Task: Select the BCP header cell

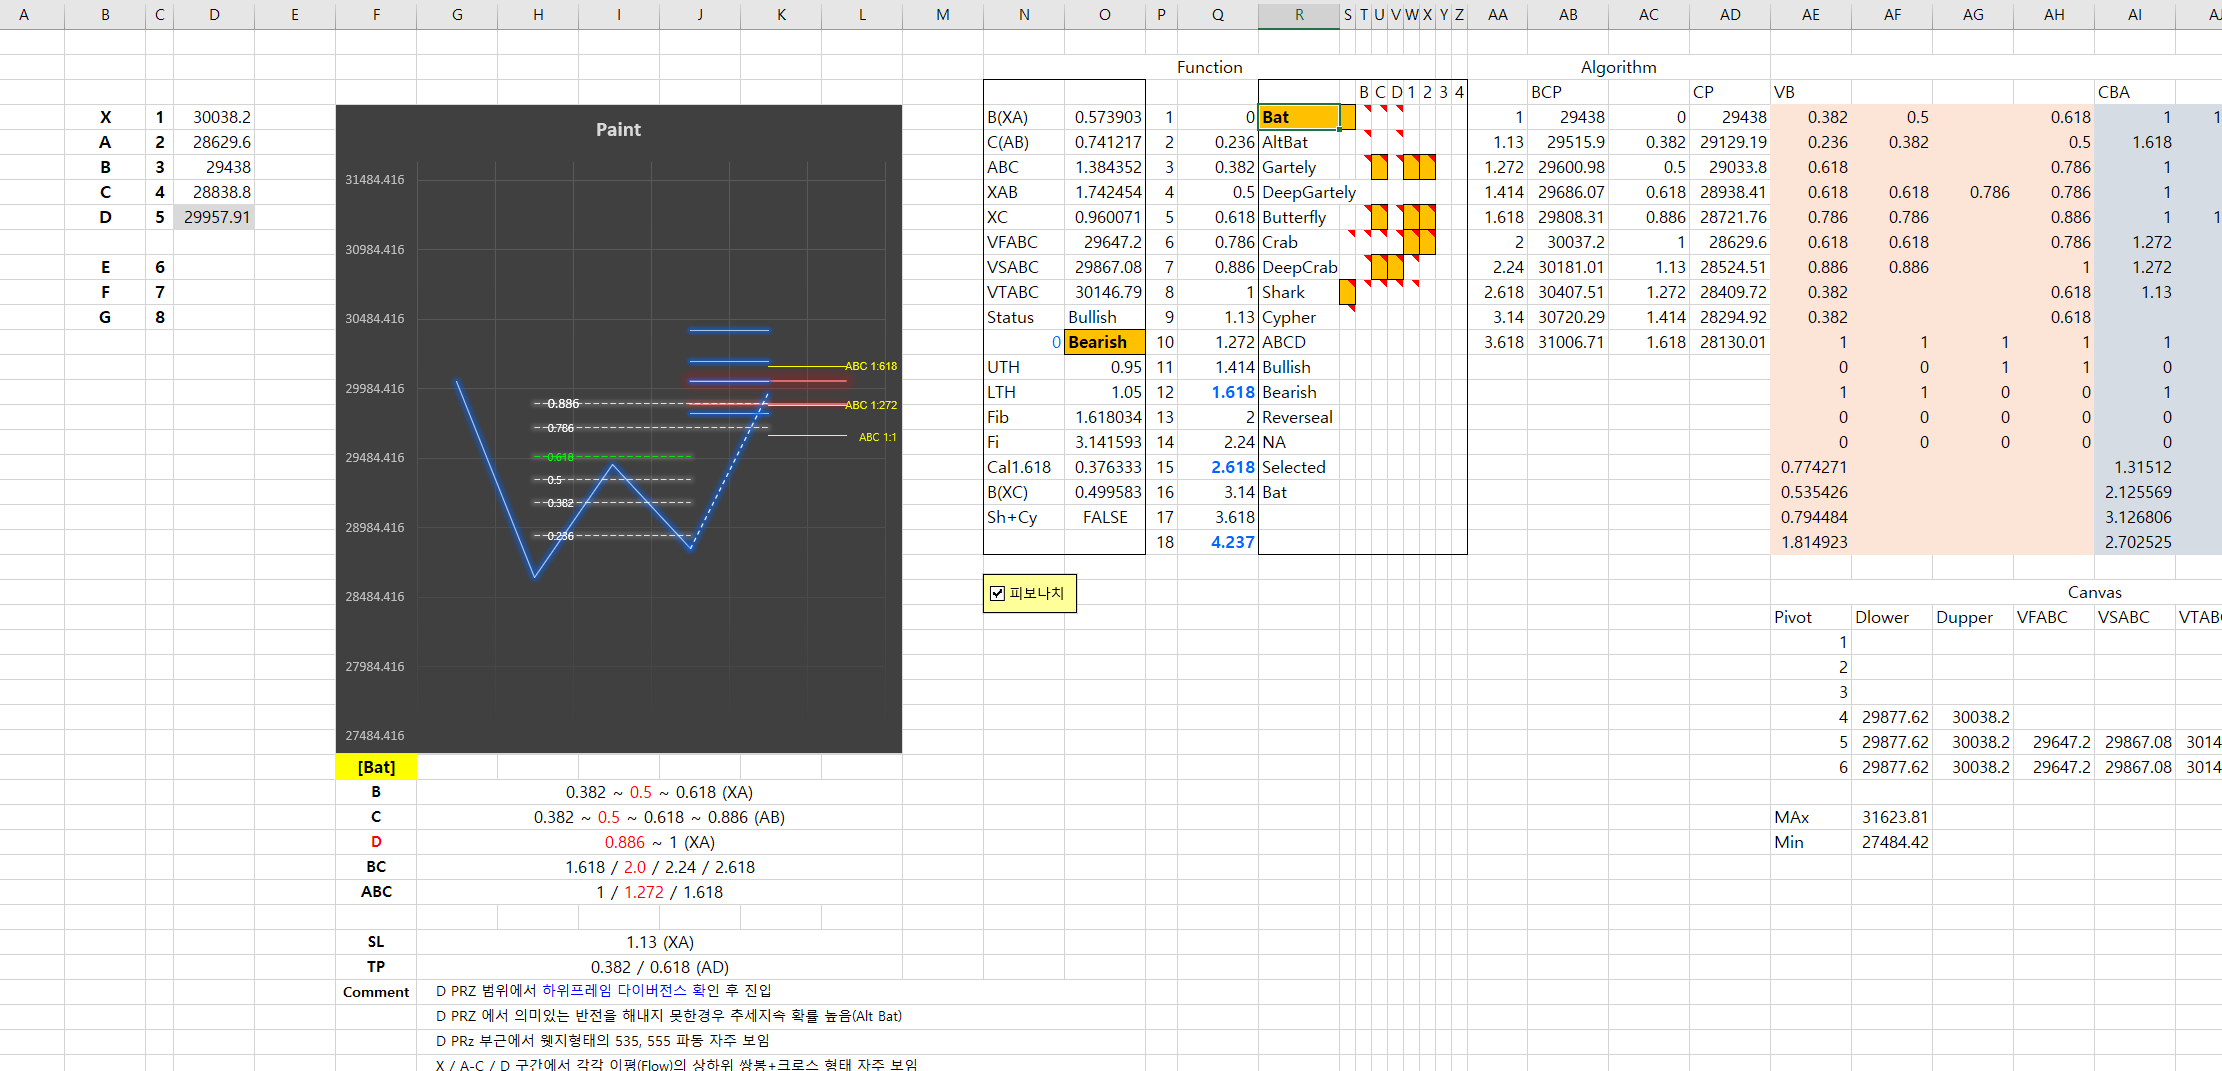Action: (x=1568, y=92)
